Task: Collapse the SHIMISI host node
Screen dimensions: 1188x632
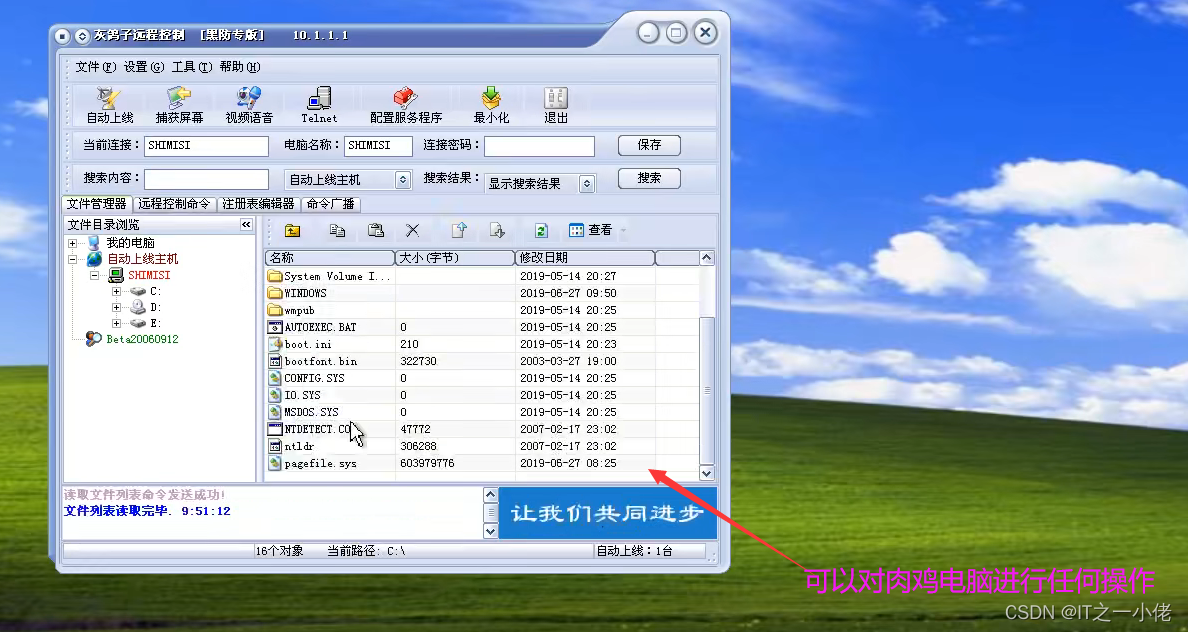Action: [94, 276]
